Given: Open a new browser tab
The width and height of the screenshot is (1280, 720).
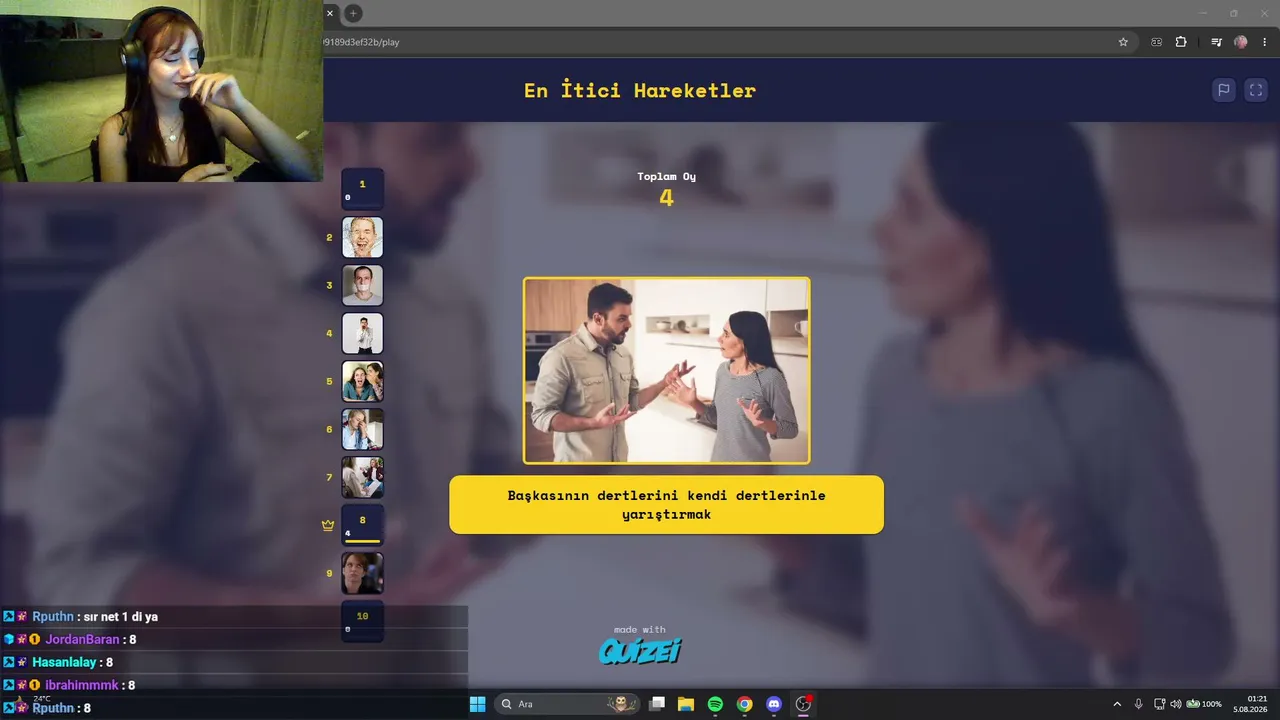Looking at the screenshot, I should (353, 13).
